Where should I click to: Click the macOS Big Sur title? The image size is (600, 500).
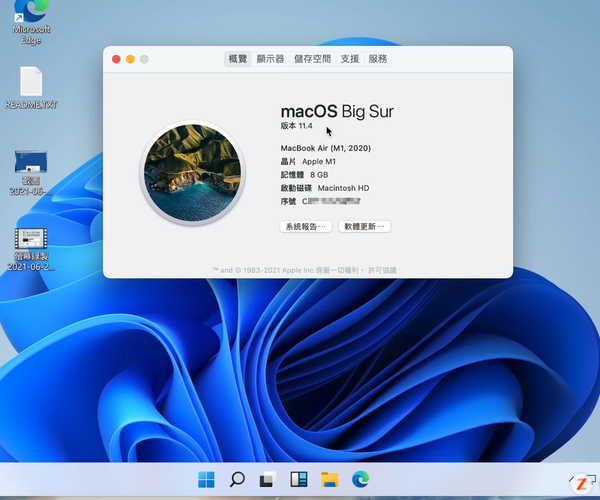tap(337, 111)
